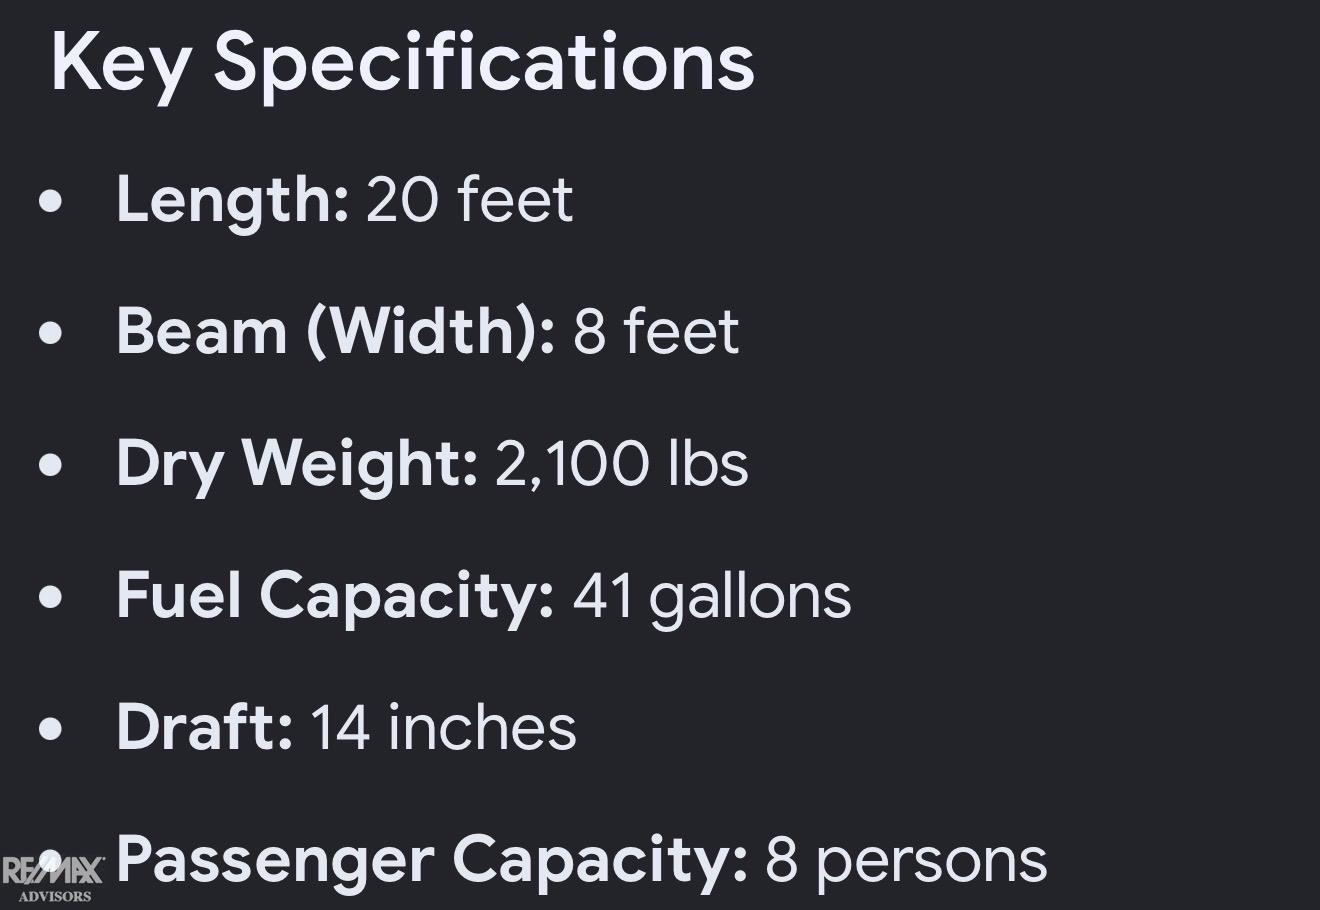Click the 41 gallons value
Image resolution: width=1320 pixels, height=910 pixels.
point(711,596)
